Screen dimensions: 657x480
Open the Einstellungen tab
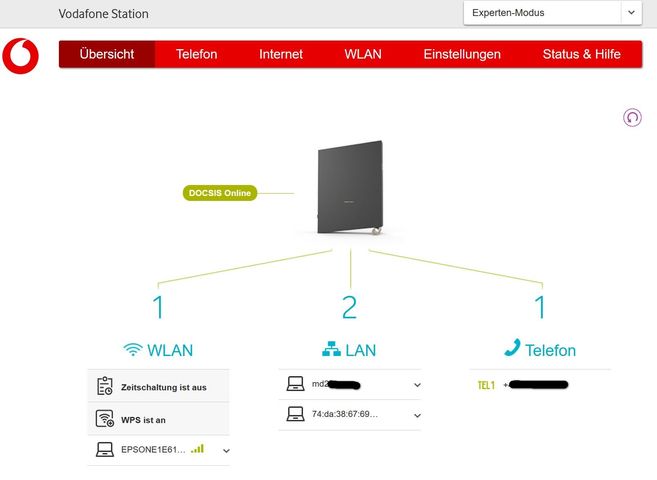pyautogui.click(x=462, y=54)
